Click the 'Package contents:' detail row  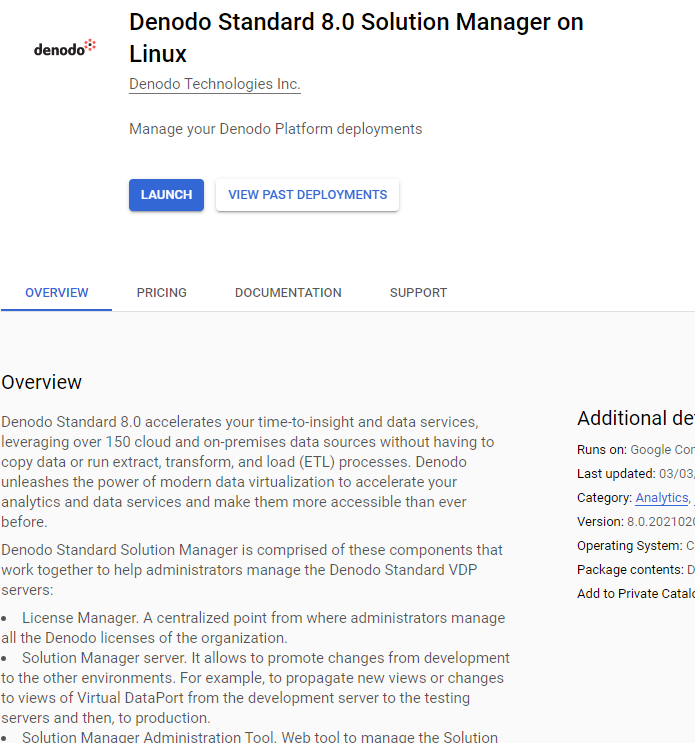tap(636, 570)
